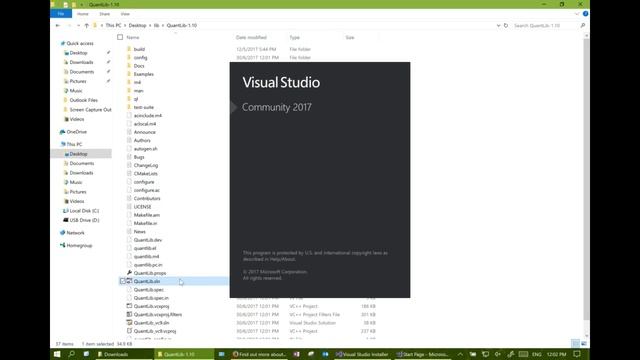Select the QuantLib.vcxproj file

[x=151, y=306]
